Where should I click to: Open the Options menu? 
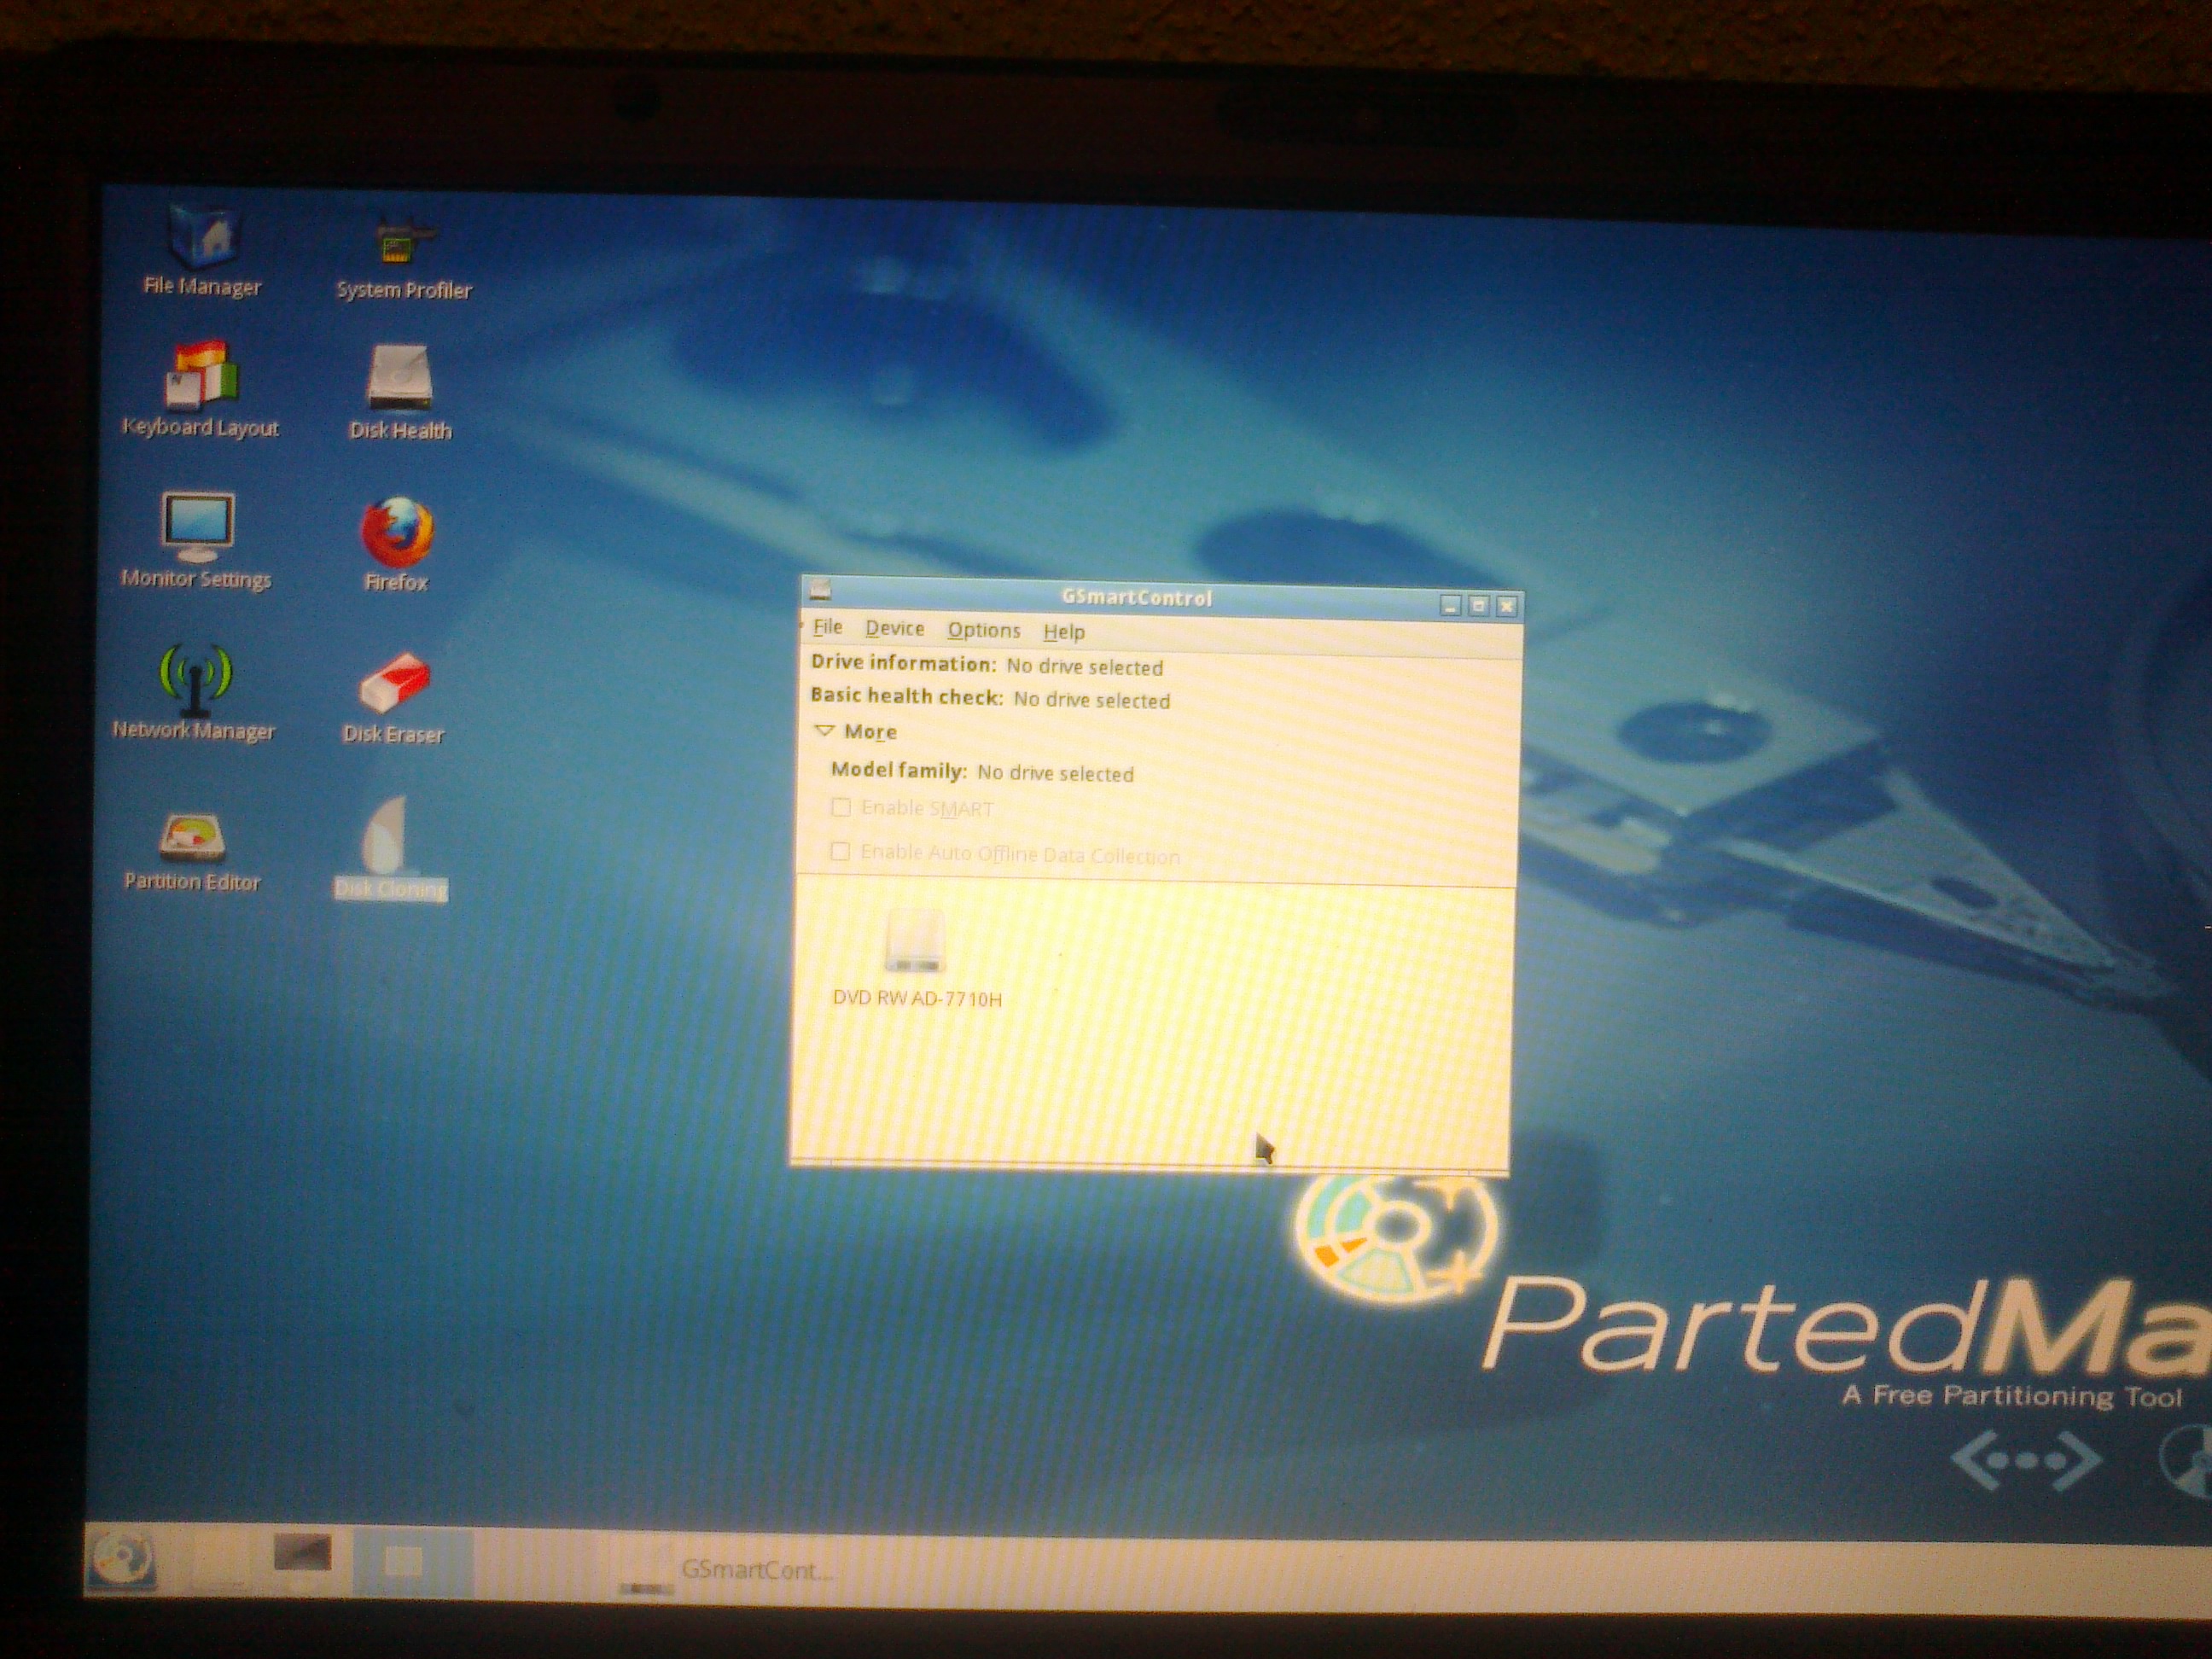(x=984, y=630)
